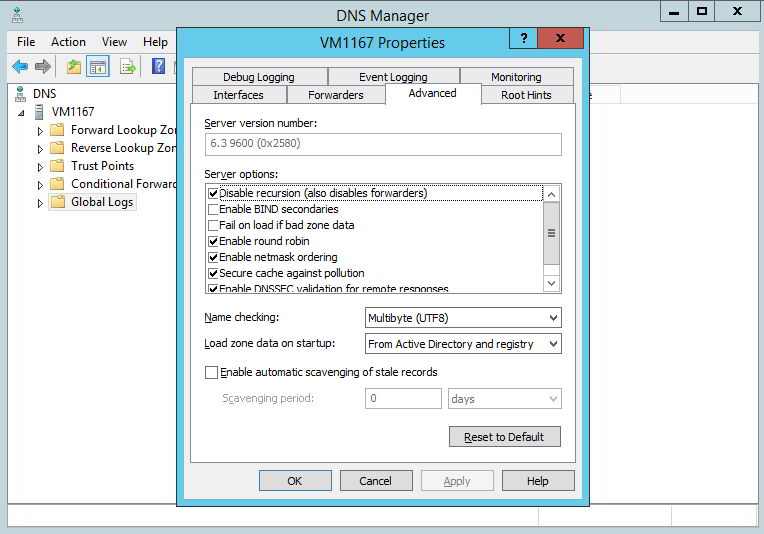Click the Export List toolbar icon
The height and width of the screenshot is (534, 764).
128,66
